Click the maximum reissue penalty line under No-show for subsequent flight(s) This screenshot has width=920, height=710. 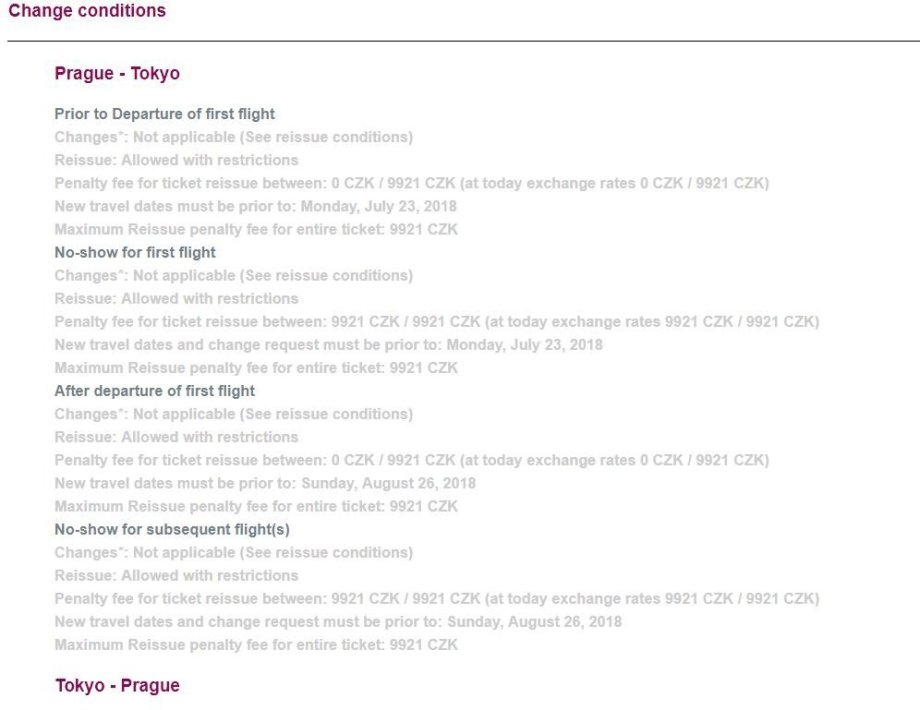(x=256, y=645)
